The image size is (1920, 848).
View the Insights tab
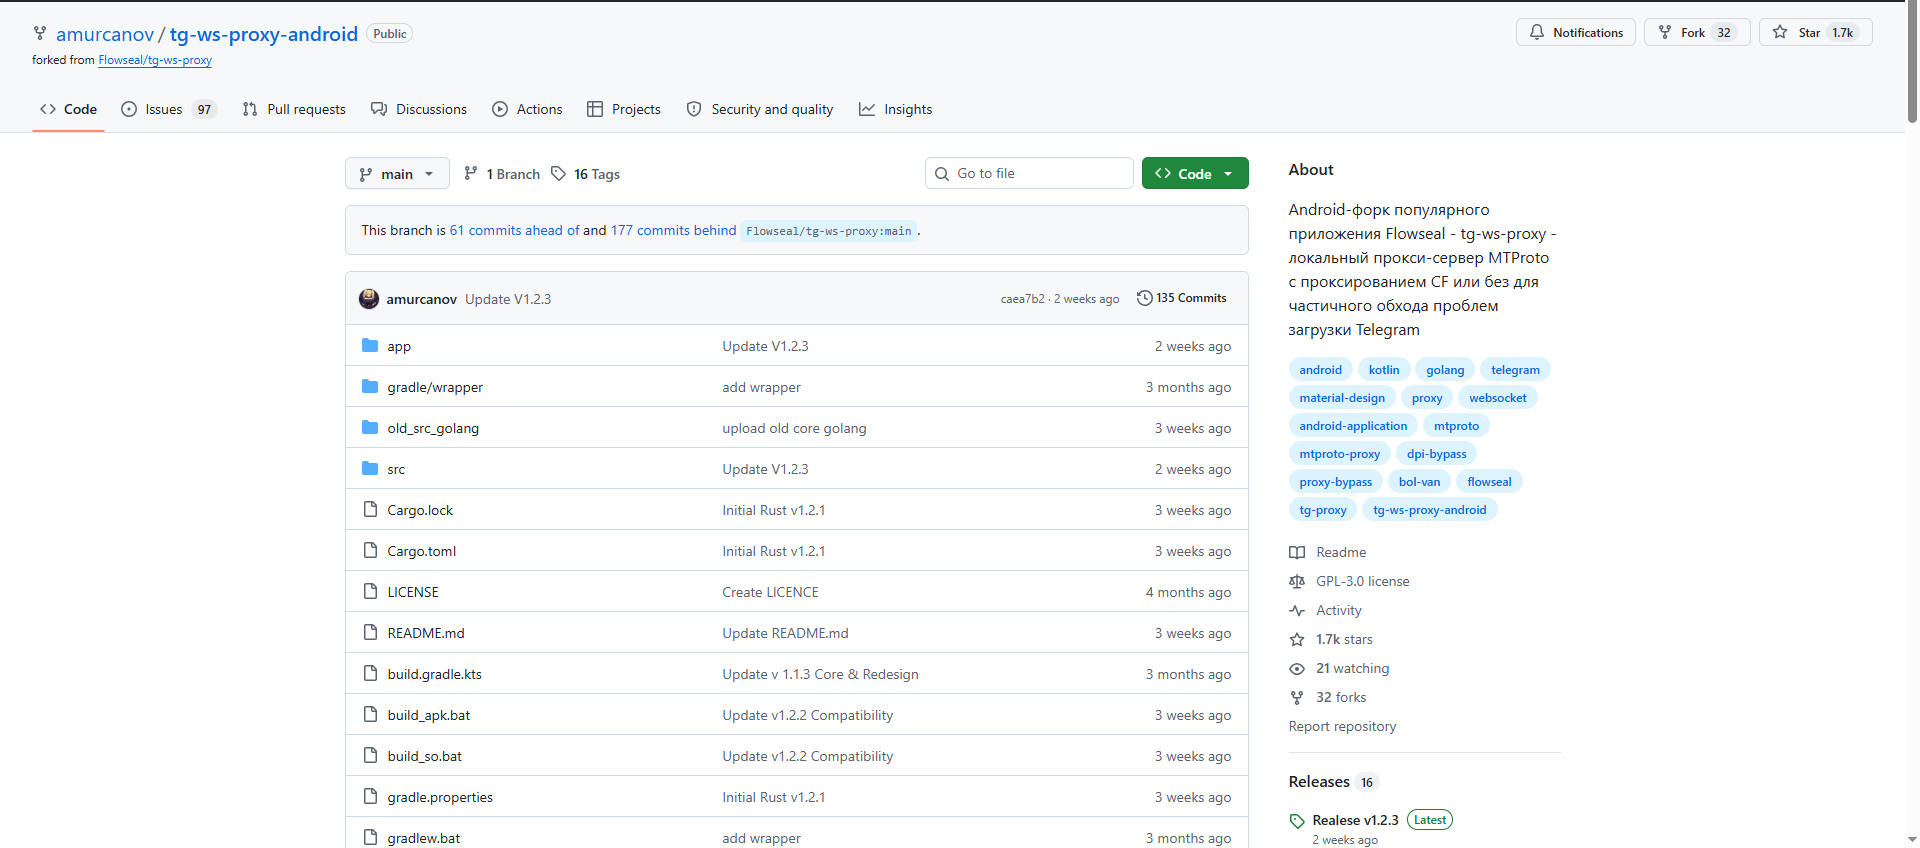coord(896,109)
